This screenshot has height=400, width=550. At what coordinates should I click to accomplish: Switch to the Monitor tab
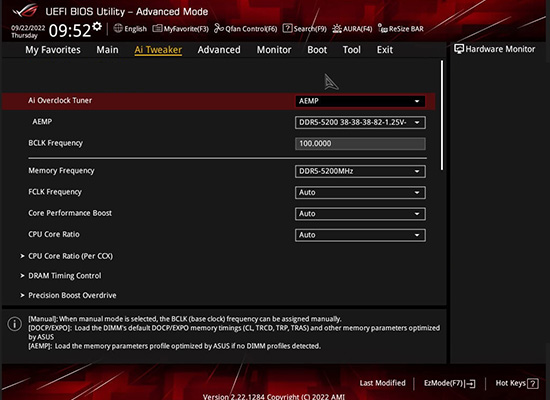point(274,50)
